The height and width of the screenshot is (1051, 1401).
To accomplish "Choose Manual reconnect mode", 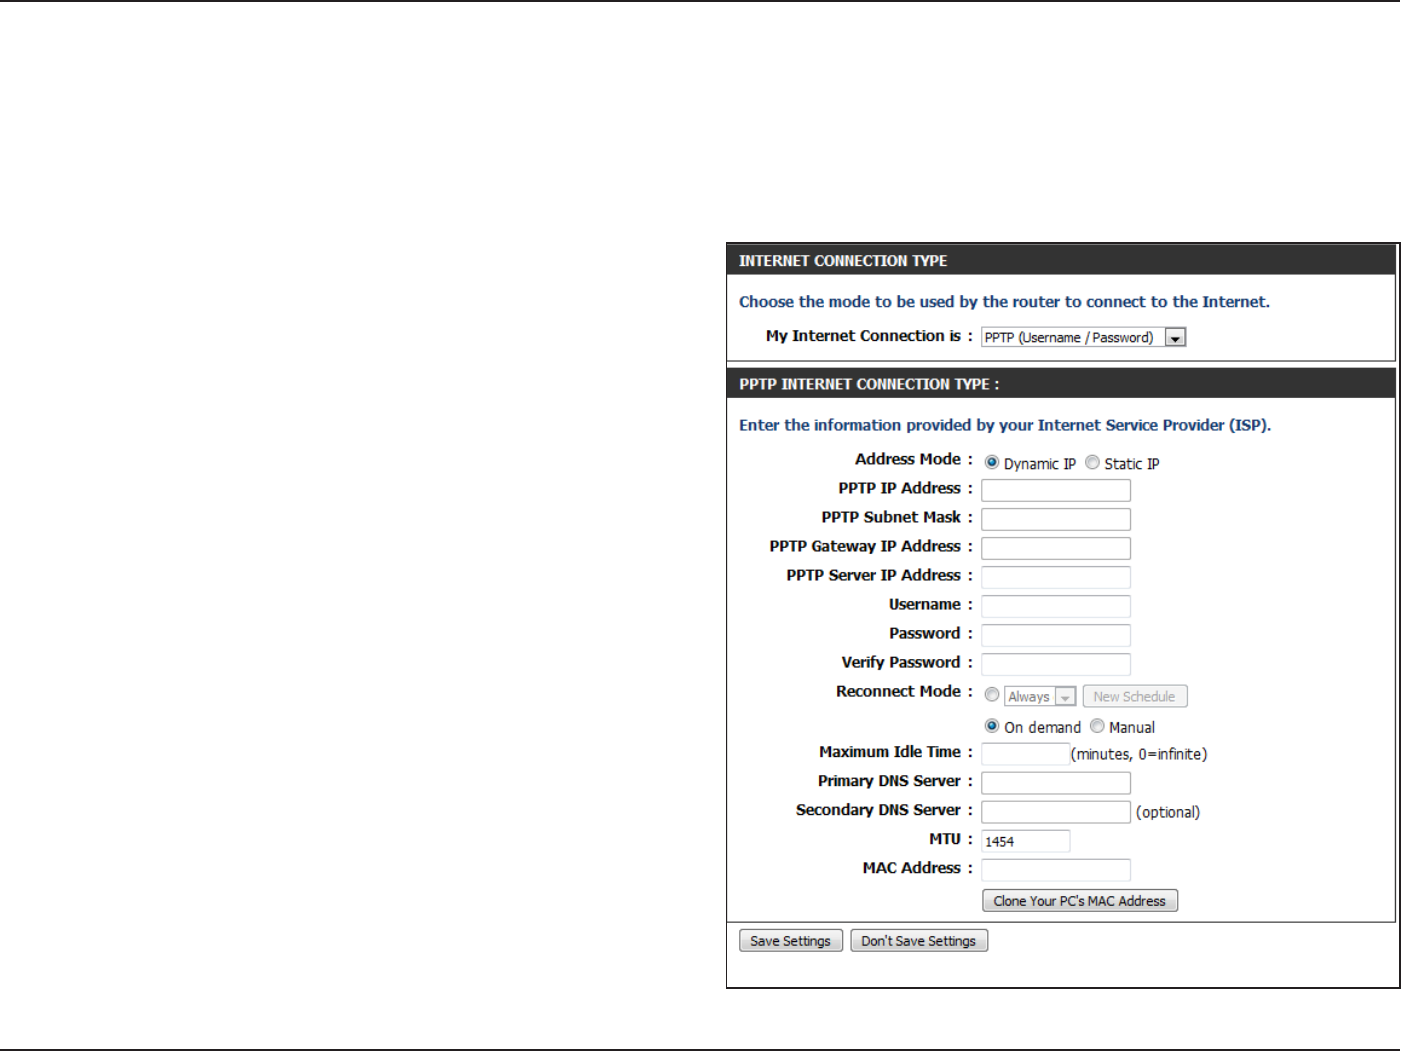I will pos(1097,726).
